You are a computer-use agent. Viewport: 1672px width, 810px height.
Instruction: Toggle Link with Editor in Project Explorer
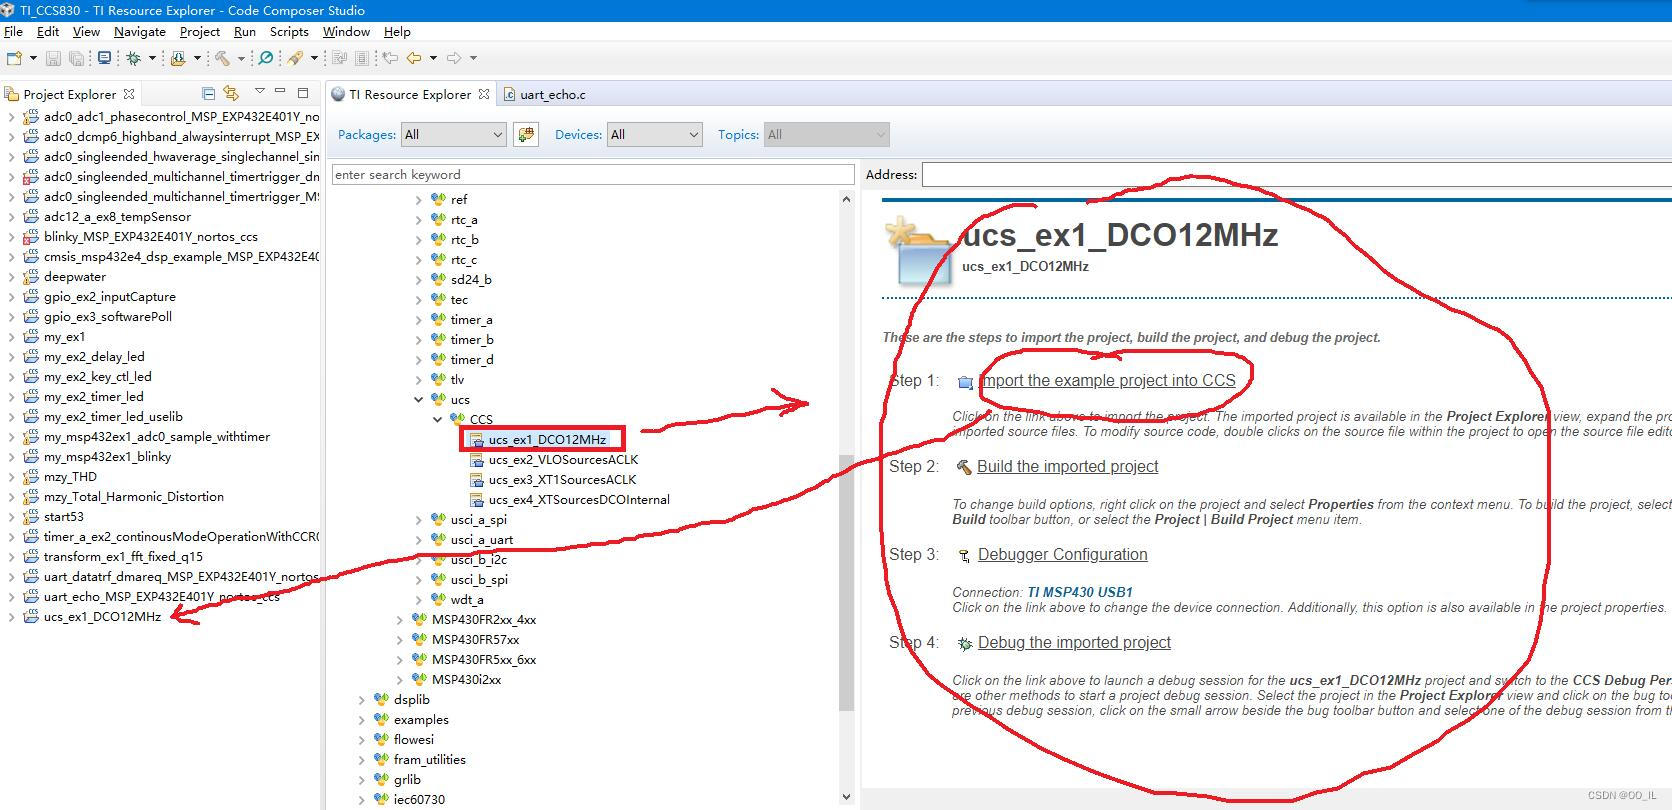point(232,94)
